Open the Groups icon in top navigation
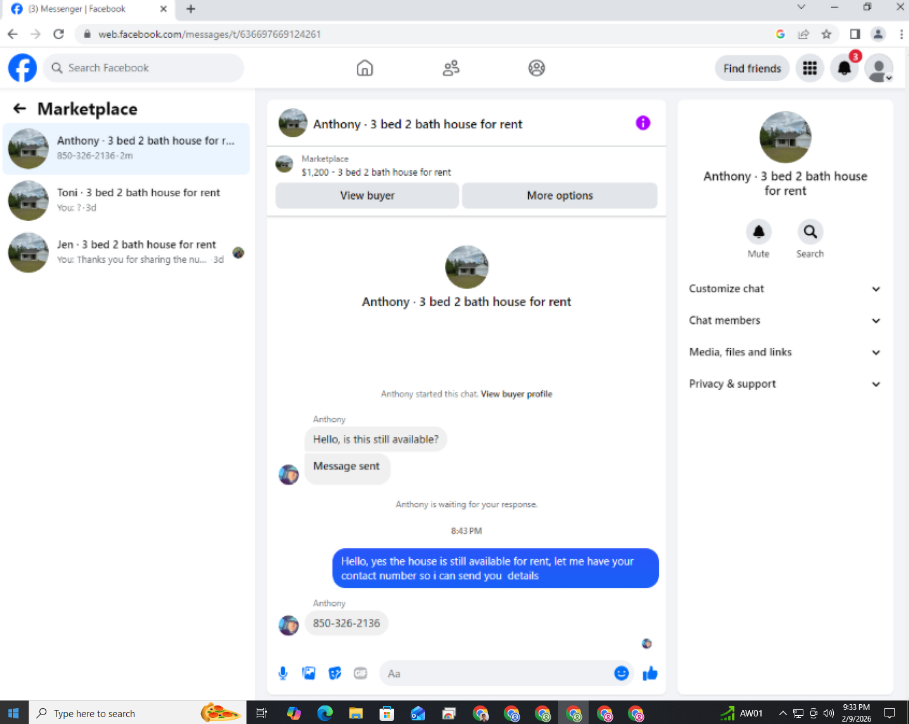Image resolution: width=909 pixels, height=724 pixels. click(536, 68)
